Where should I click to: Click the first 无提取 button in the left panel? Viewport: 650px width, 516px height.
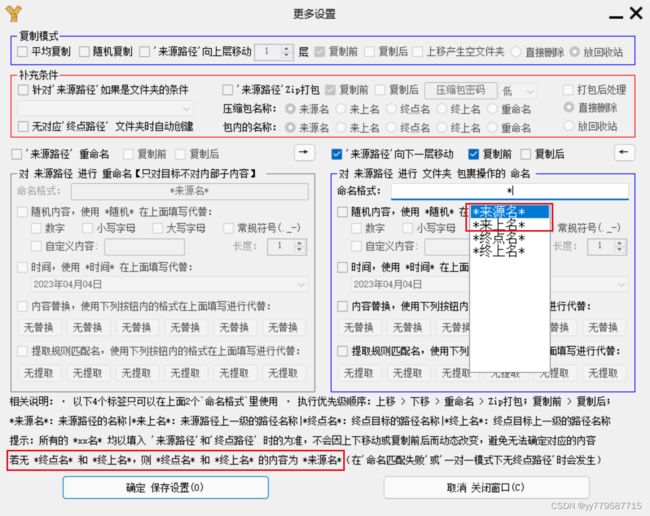(x=39, y=373)
